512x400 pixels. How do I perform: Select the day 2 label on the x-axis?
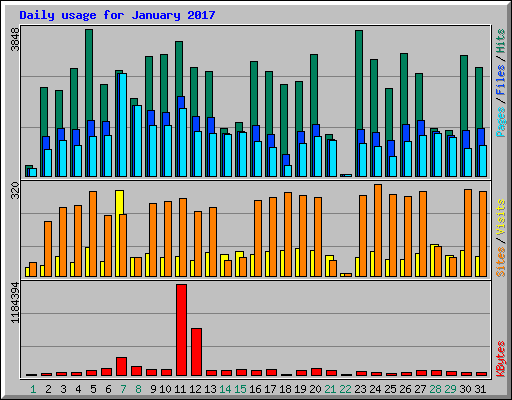[48, 389]
